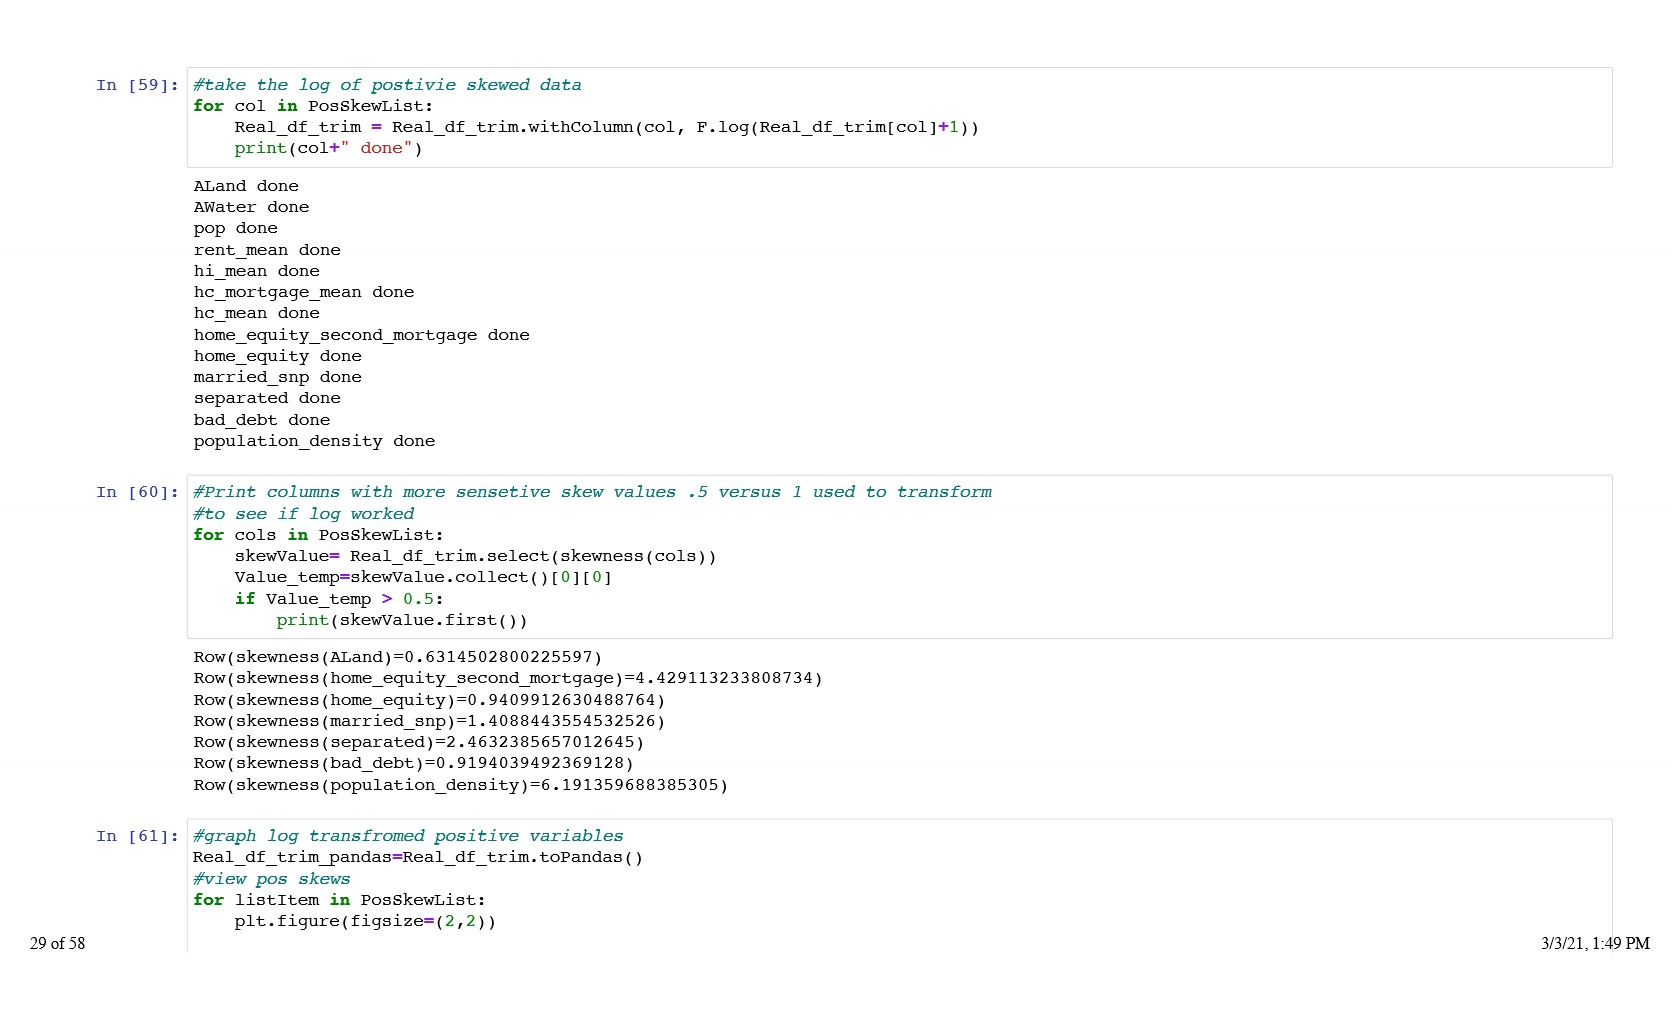Place cursor on "for cols in PosSkewList:" line
Viewport: 1680px width, 1020px height.
point(318,535)
